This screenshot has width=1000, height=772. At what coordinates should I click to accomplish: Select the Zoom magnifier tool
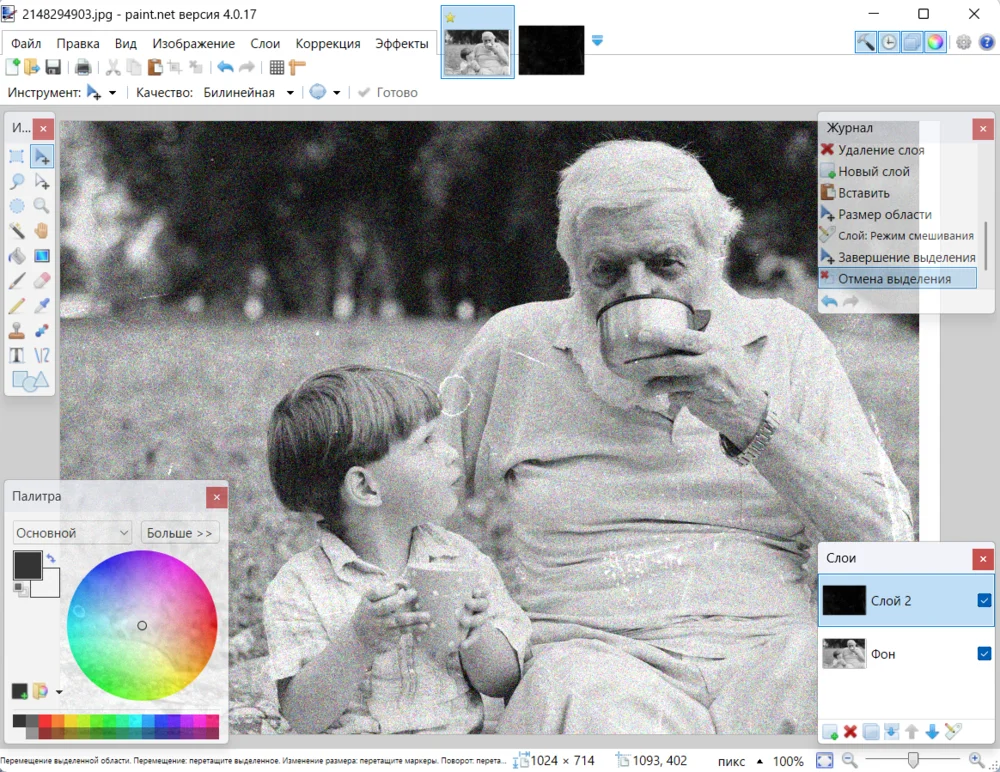click(41, 206)
